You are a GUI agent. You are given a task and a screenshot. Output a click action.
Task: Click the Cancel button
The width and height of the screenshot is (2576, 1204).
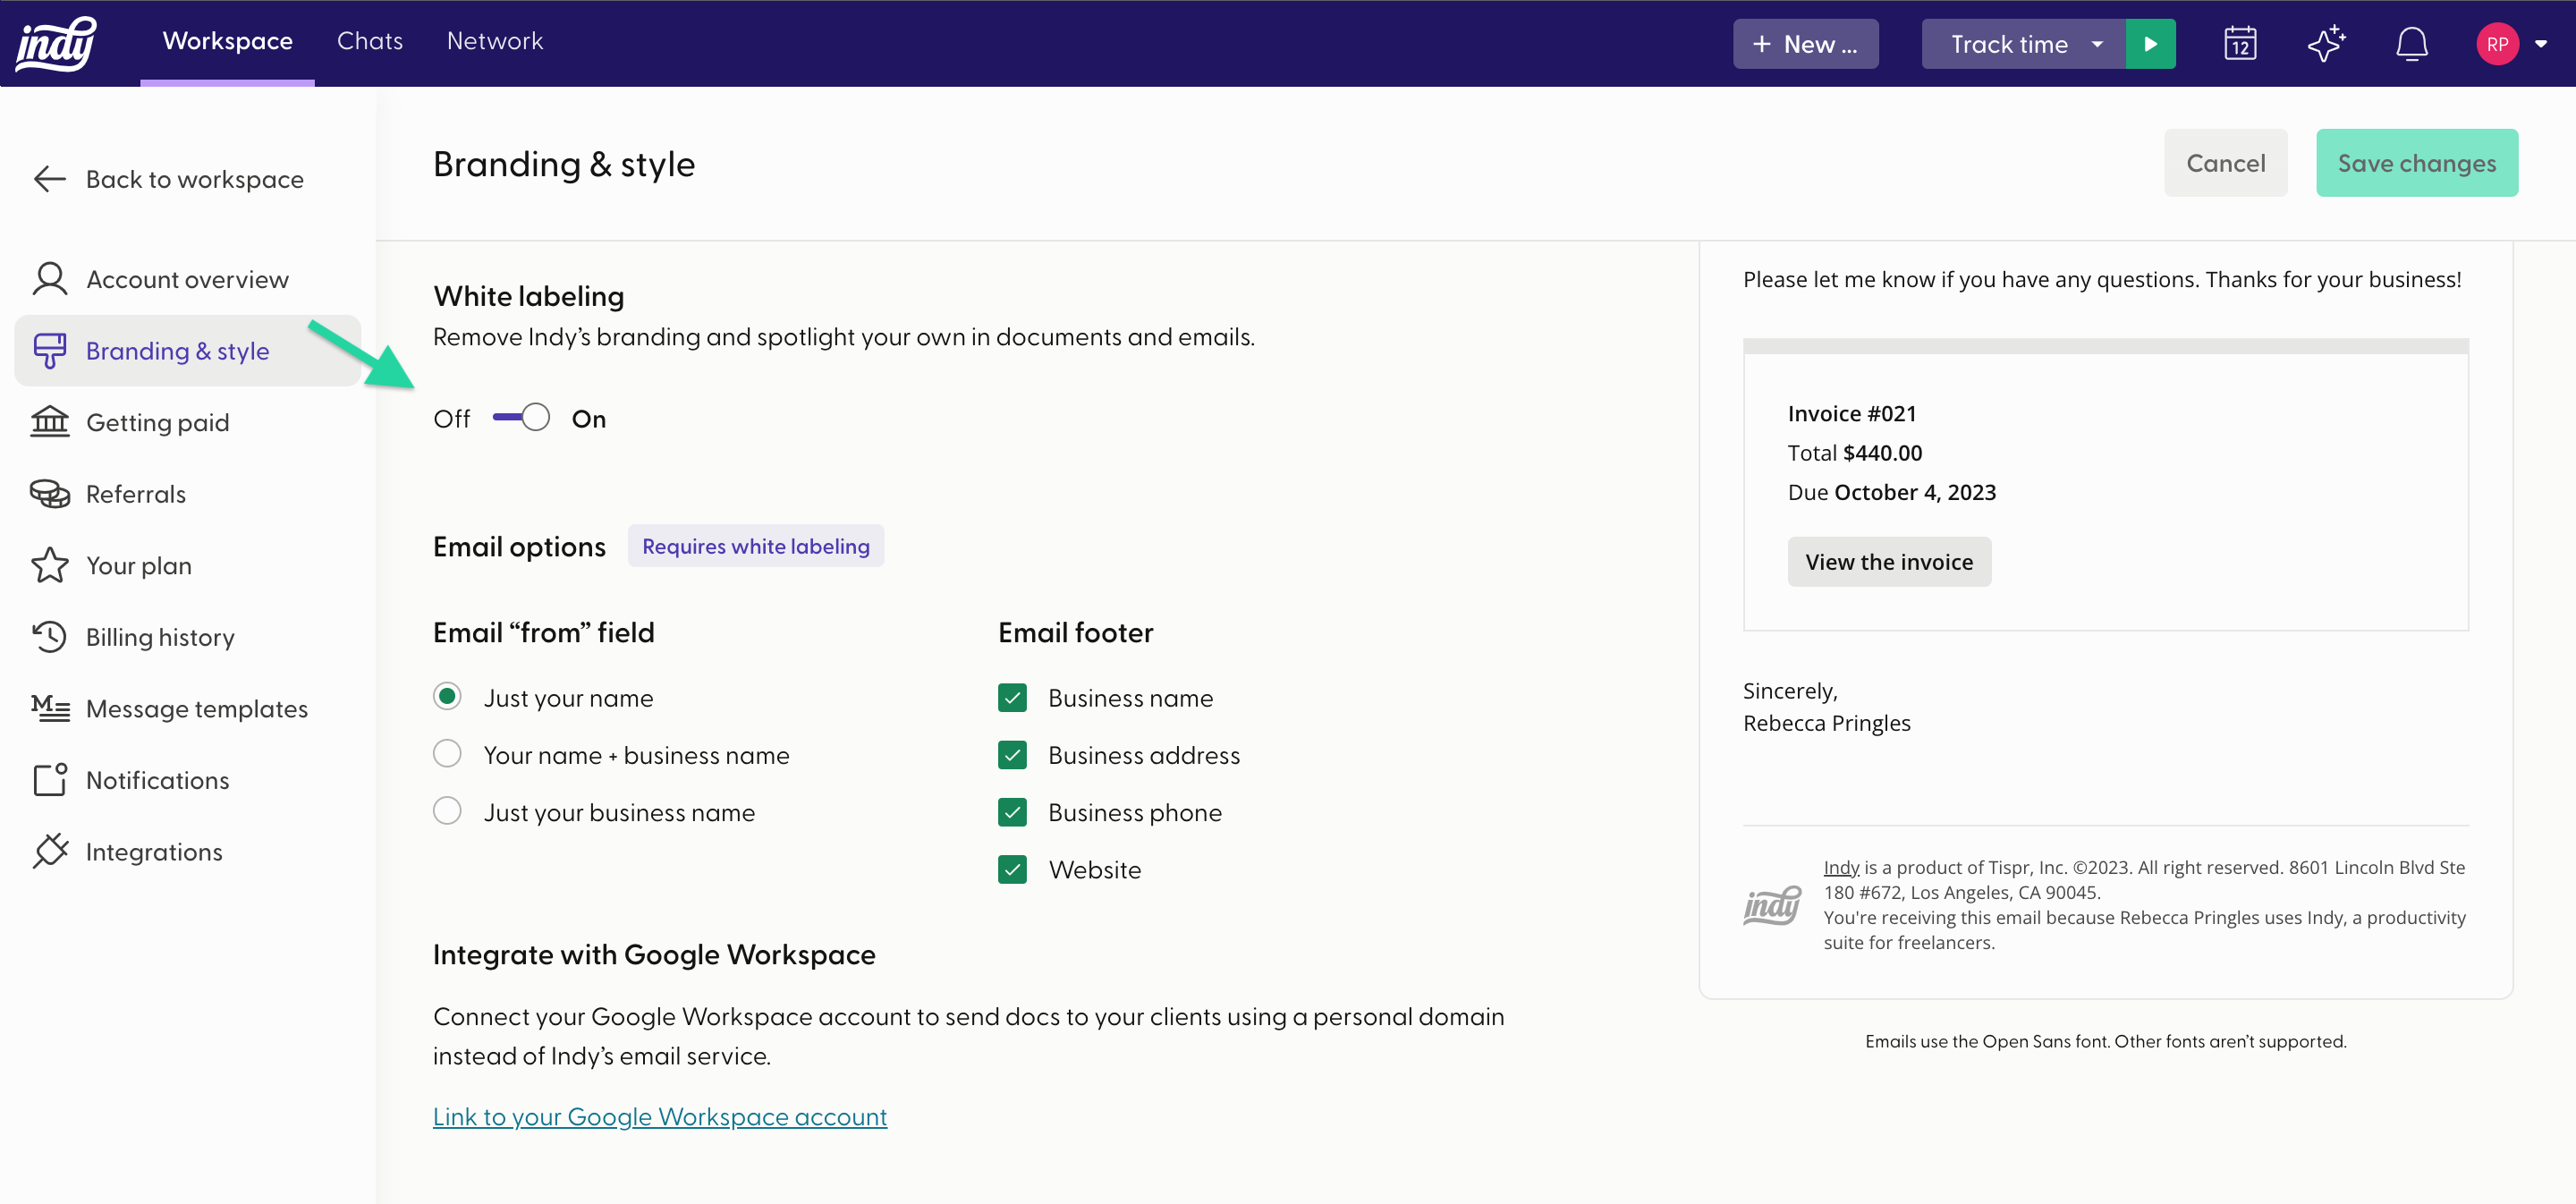[2225, 163]
